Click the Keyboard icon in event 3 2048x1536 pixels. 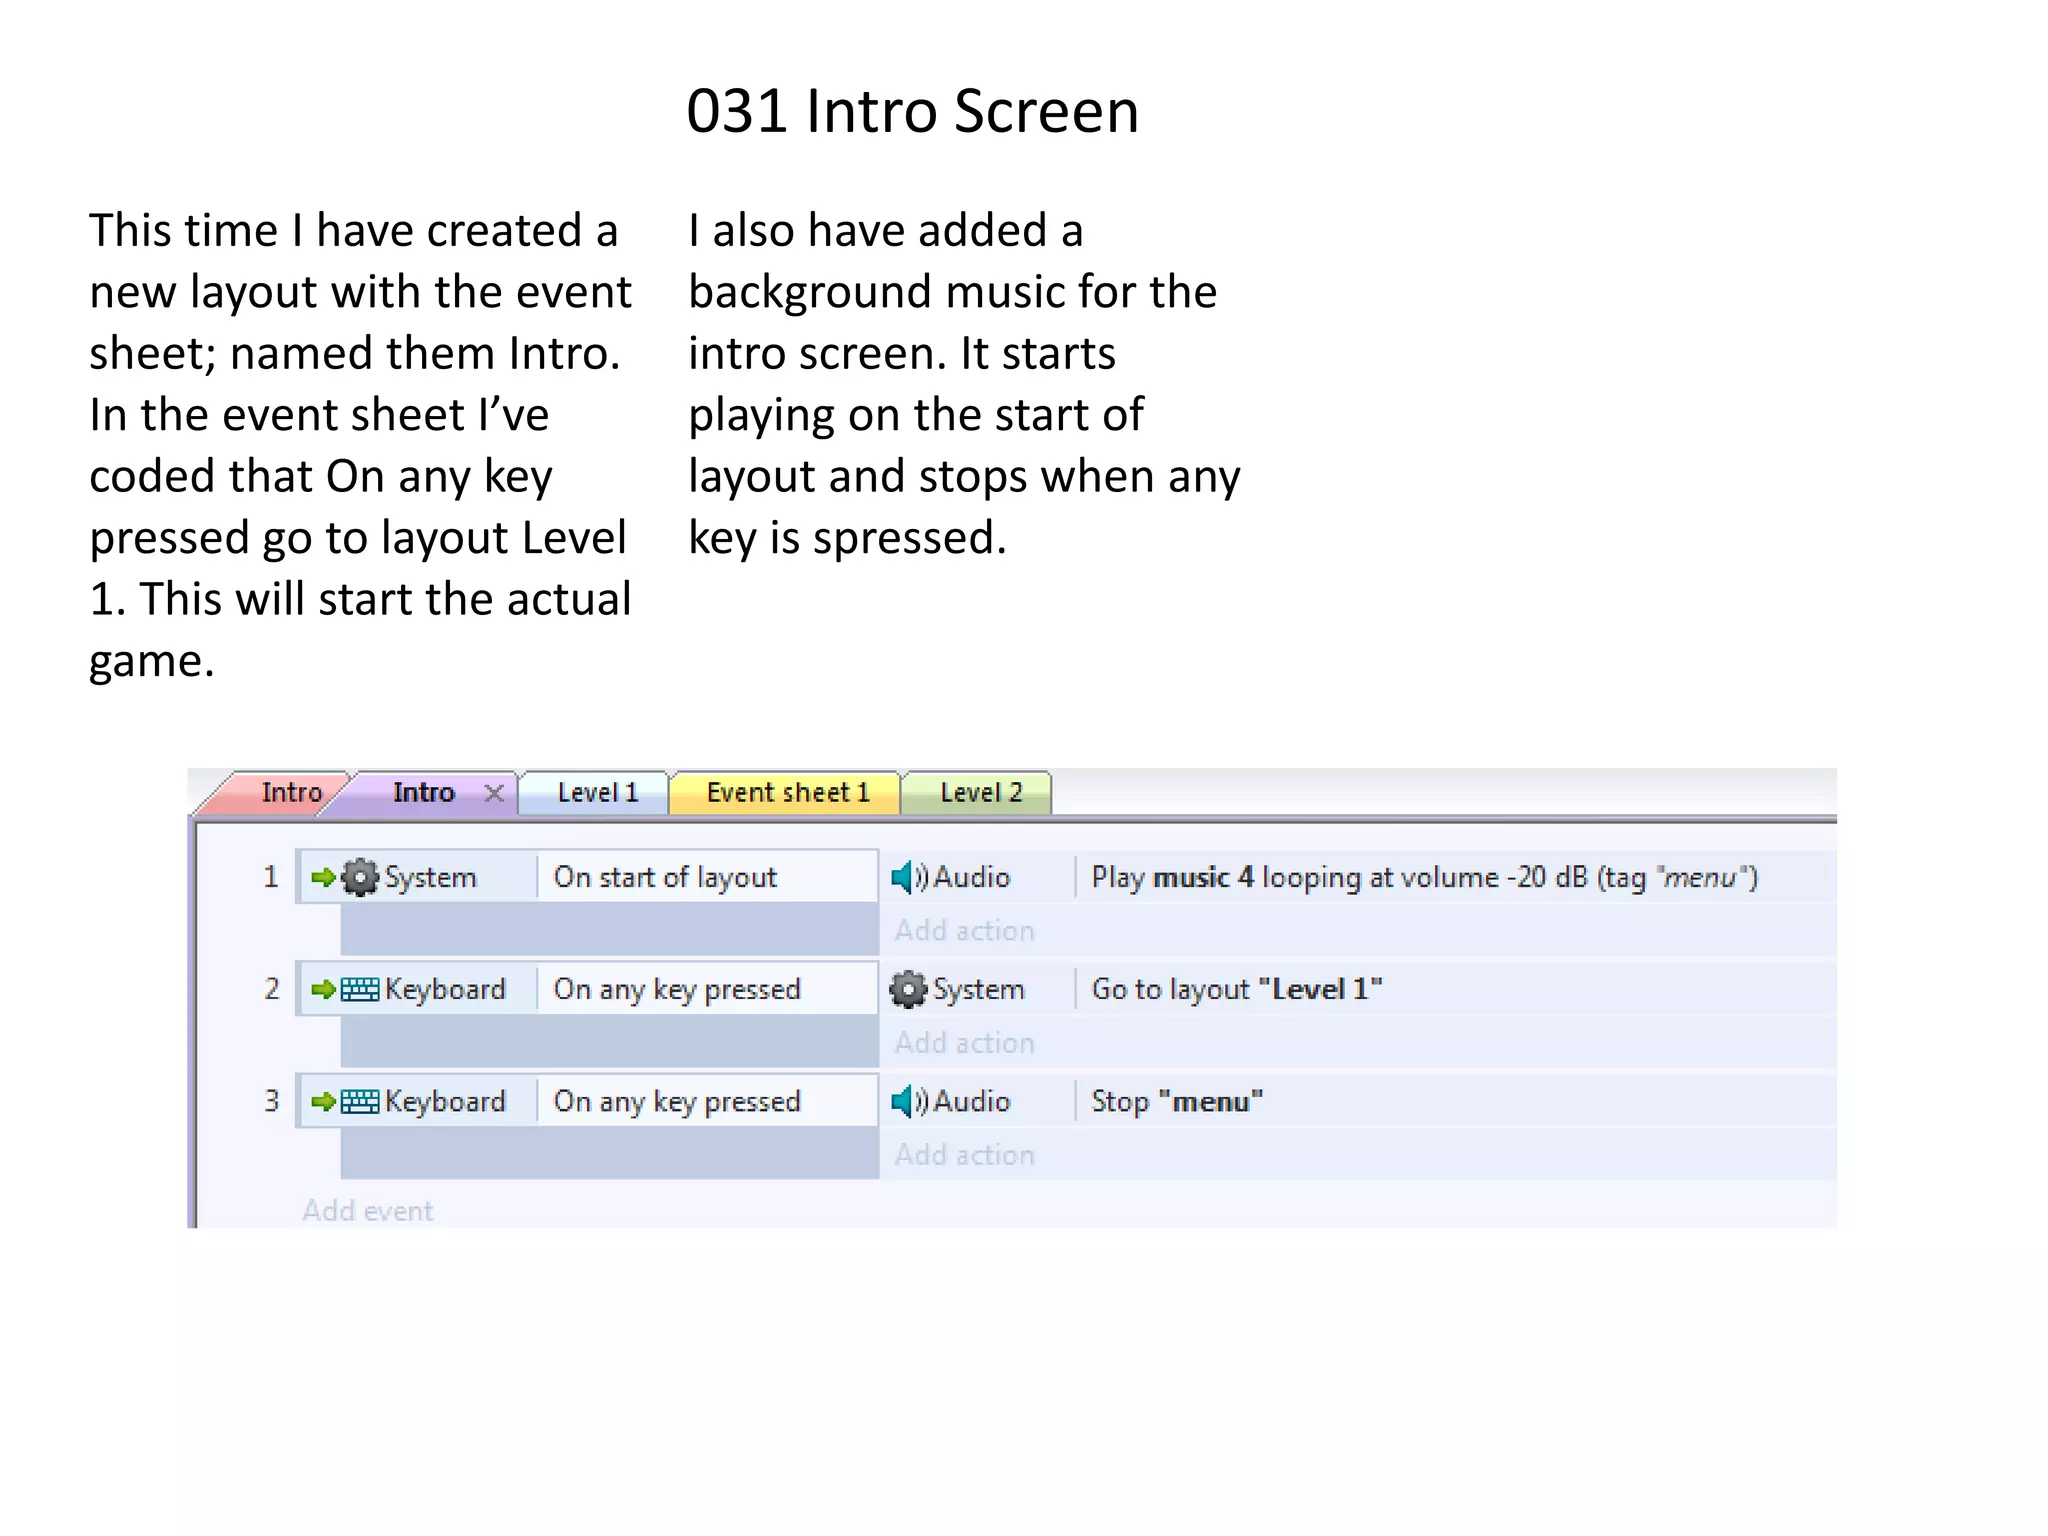(360, 1102)
